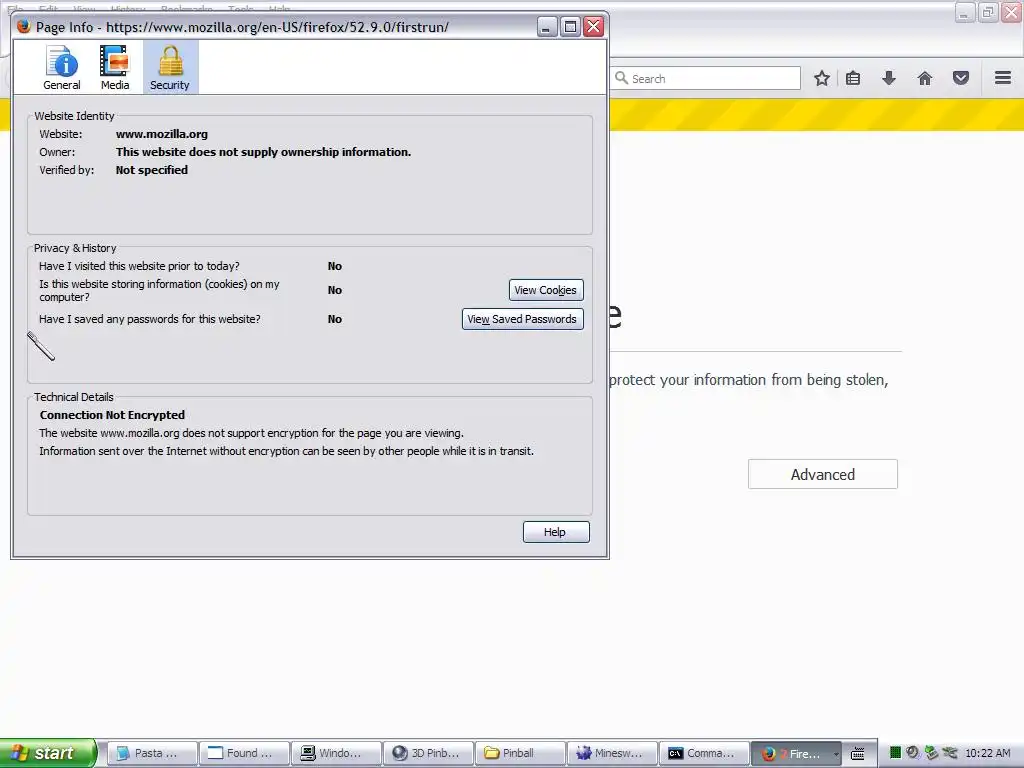Click 'Have I saved any passwords' question
This screenshot has height=768, width=1024.
150,319
